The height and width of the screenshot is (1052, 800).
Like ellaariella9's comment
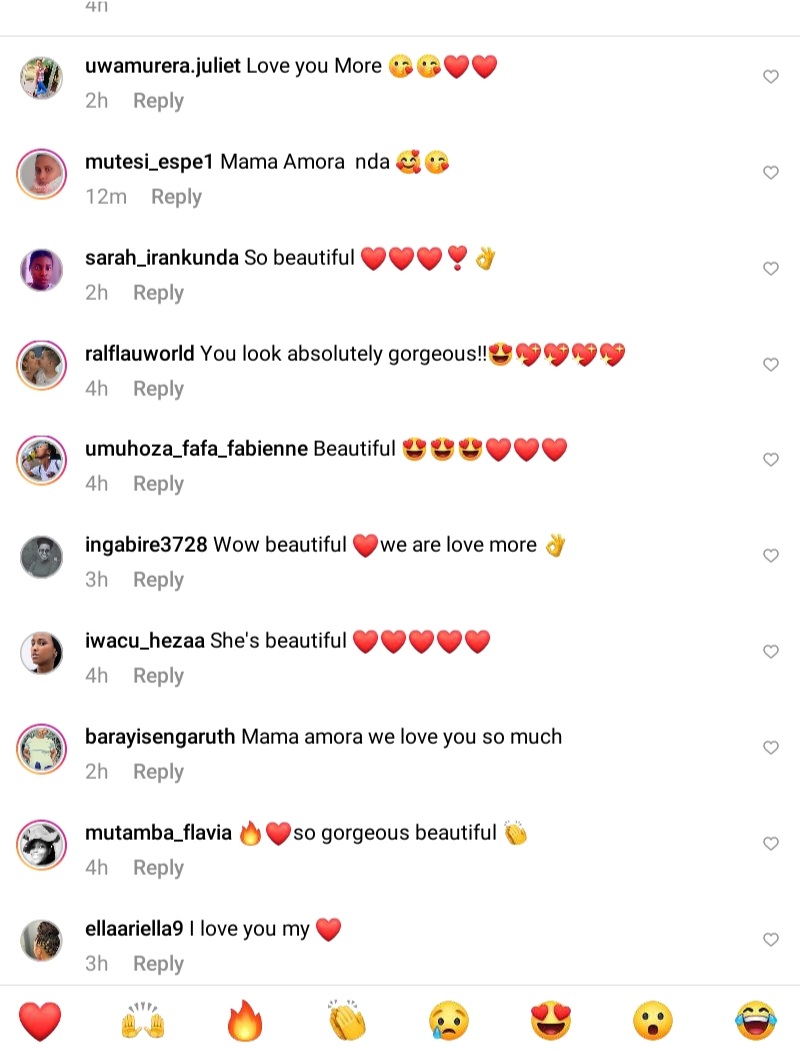coord(771,939)
